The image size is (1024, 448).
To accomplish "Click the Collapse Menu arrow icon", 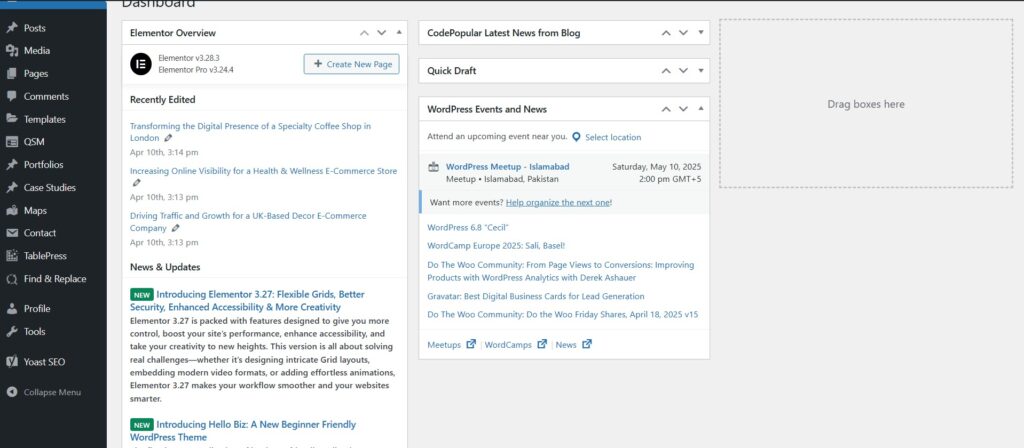I will (x=12, y=392).
